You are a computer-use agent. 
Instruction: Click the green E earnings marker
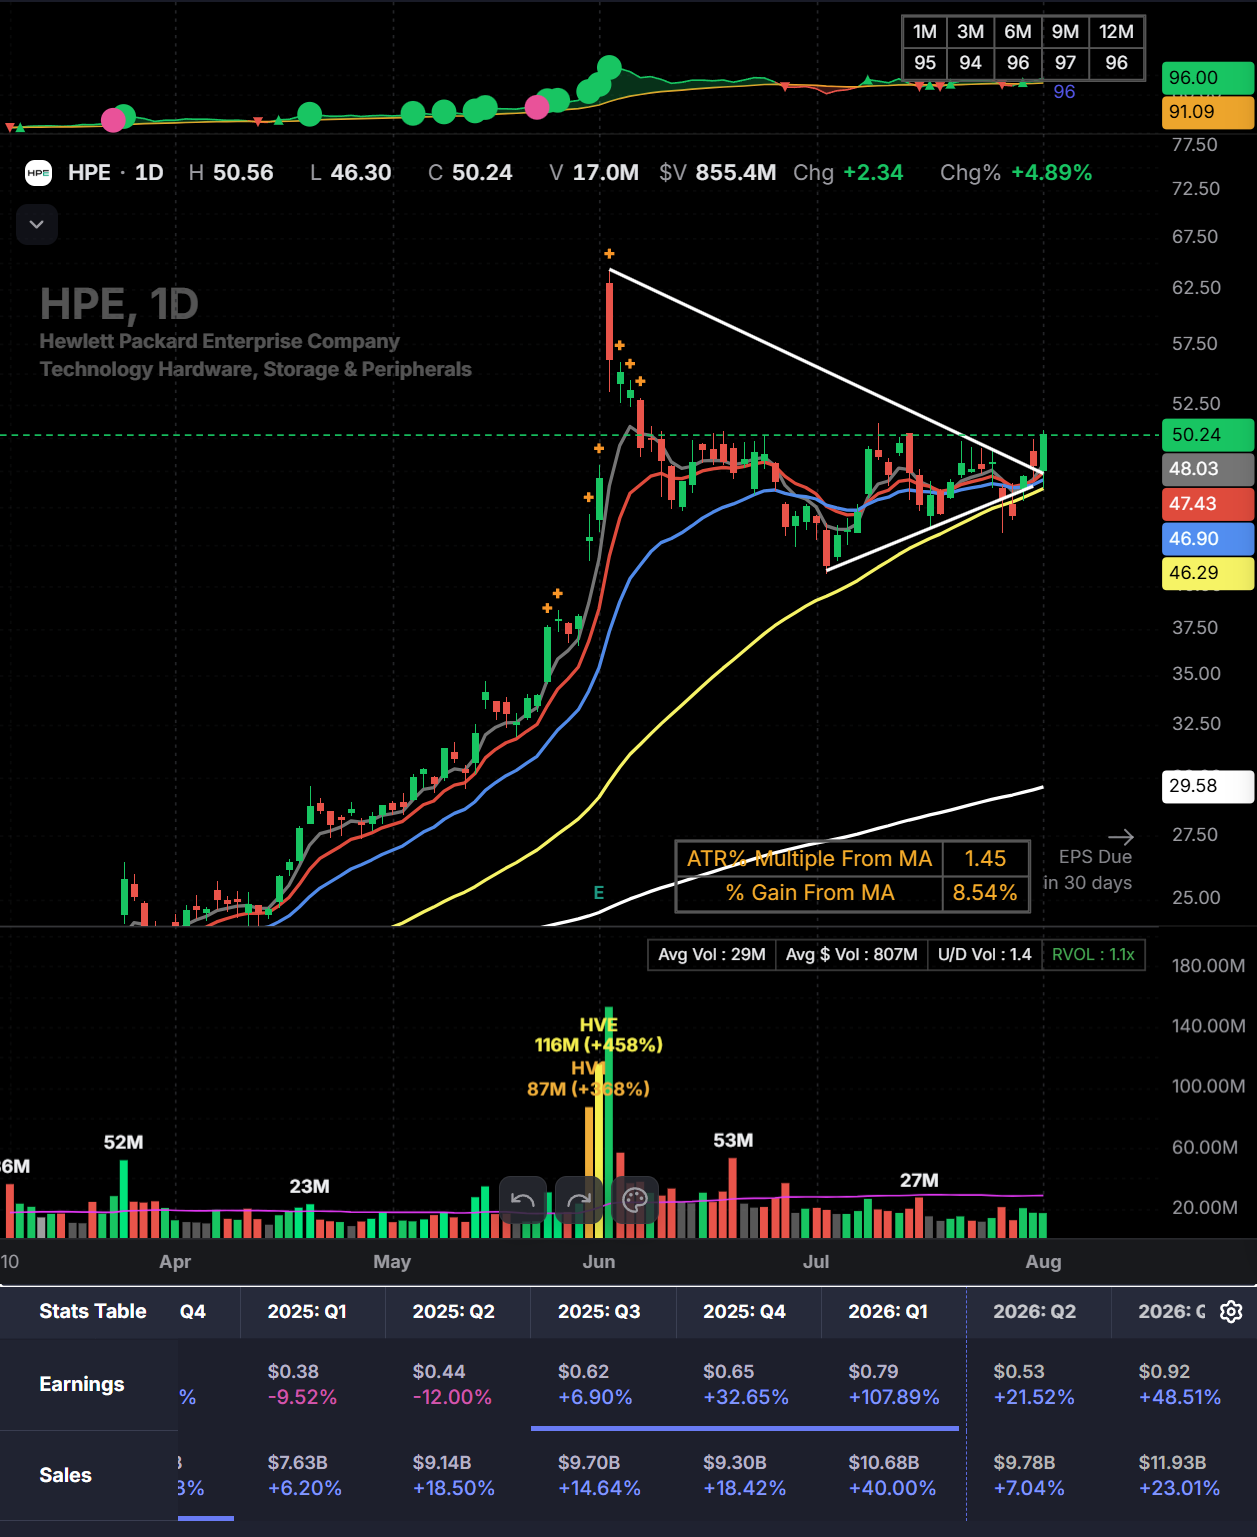[x=599, y=893]
